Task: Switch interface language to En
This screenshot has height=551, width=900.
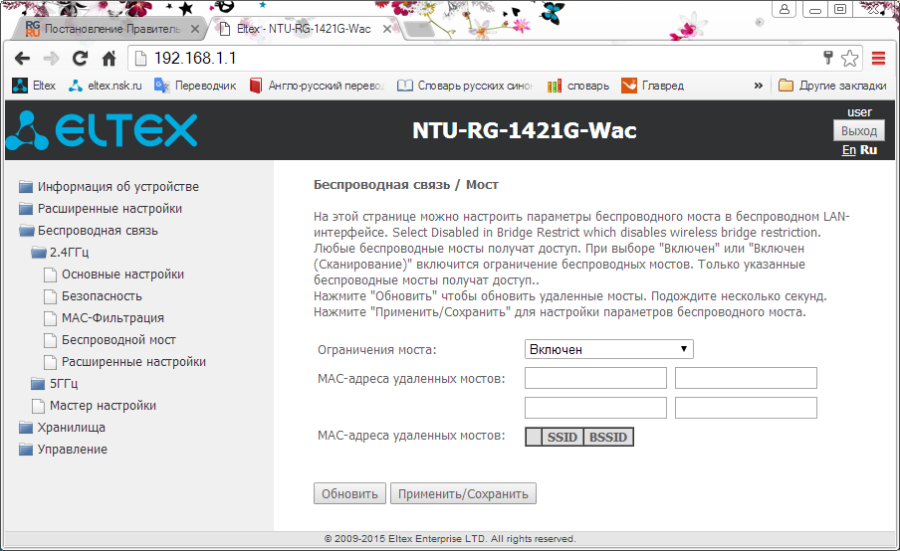Action: [x=848, y=150]
